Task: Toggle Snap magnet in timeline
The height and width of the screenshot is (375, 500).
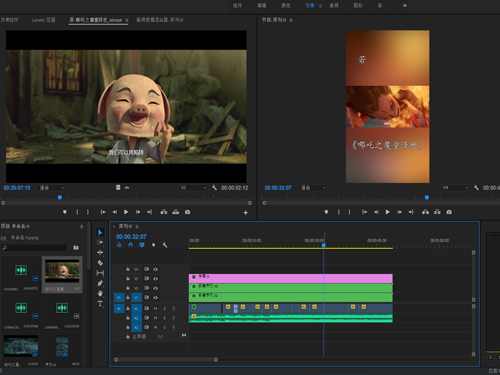Action: pyautogui.click(x=131, y=245)
